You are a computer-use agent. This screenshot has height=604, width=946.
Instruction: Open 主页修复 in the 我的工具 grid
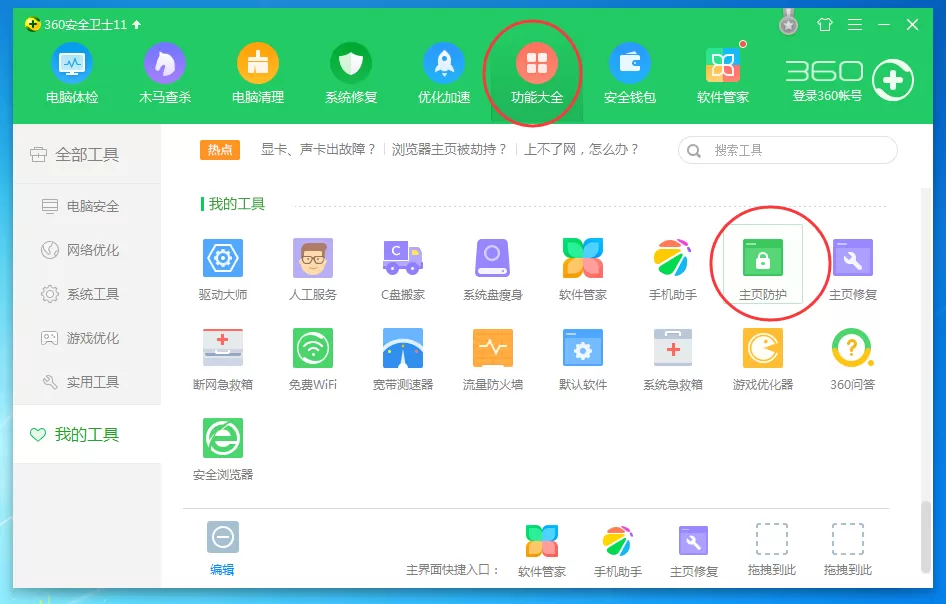tap(852, 269)
